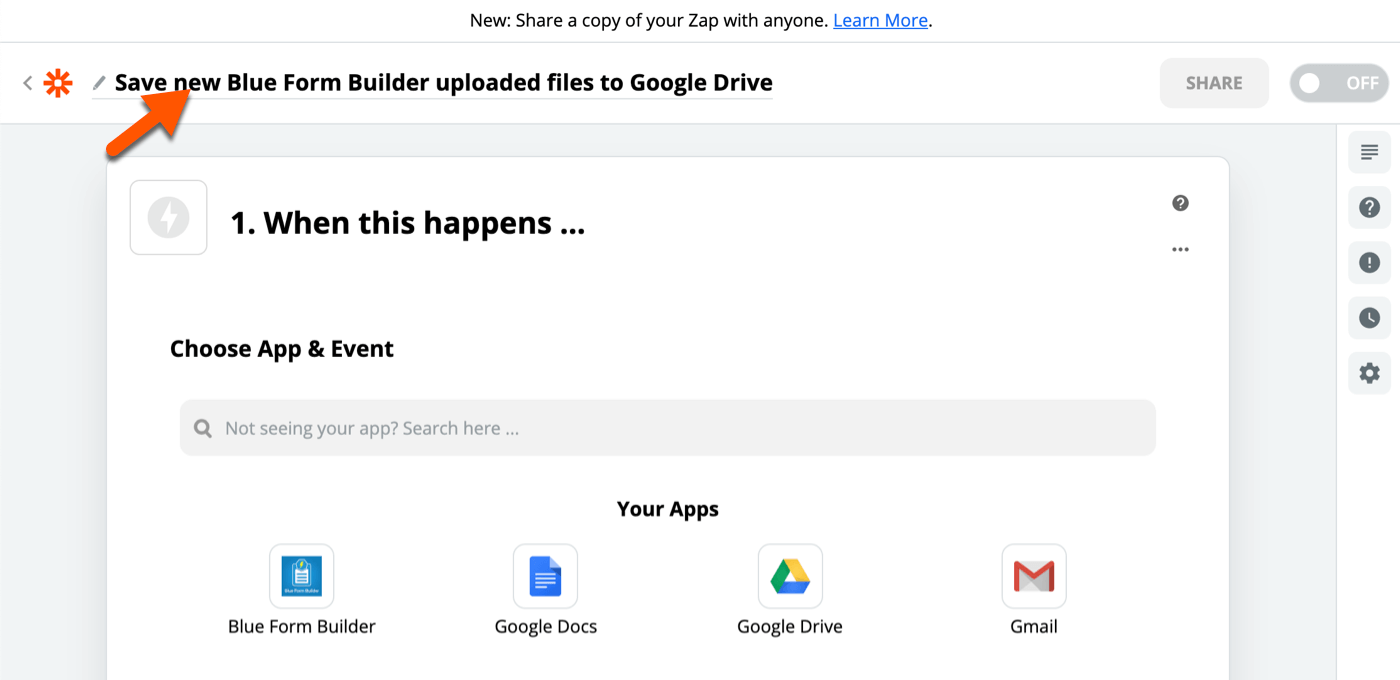Switch the Zap from OFF to ON
1400x680 pixels.
1339,83
